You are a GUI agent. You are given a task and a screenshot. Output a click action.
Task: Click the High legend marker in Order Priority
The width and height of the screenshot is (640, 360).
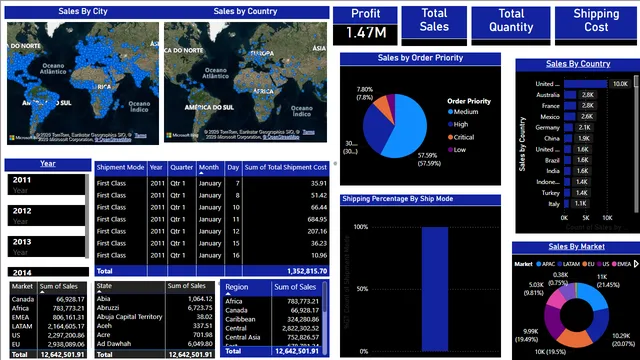pos(450,124)
